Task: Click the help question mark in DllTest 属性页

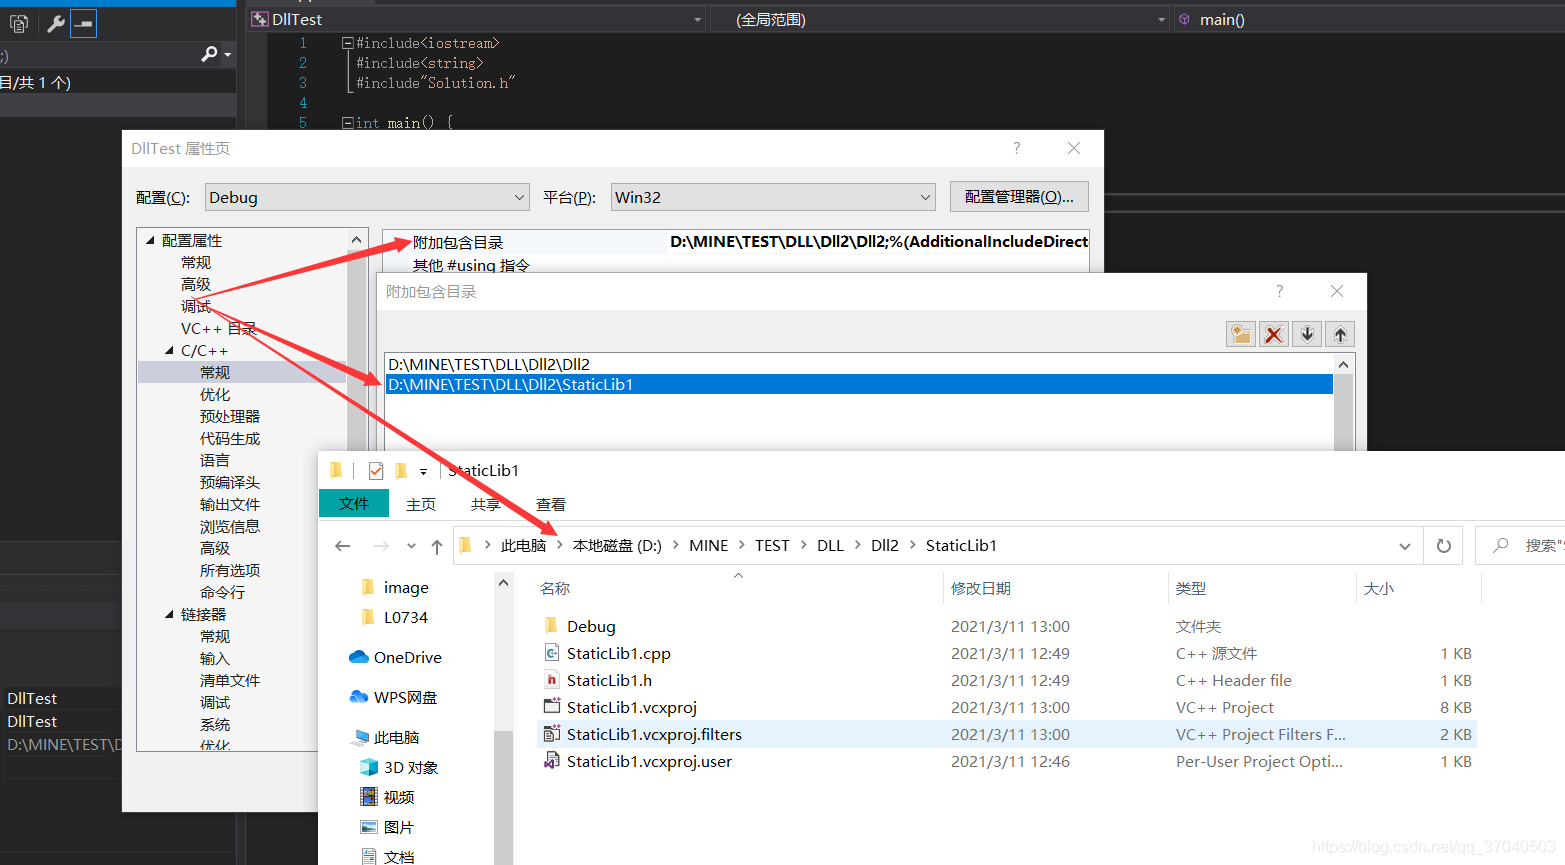Action: 1017,148
